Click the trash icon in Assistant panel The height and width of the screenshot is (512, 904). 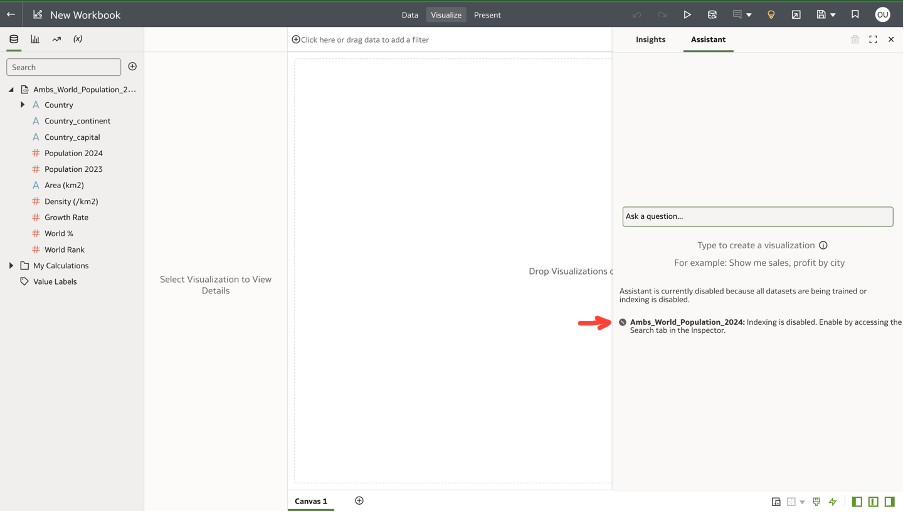tap(855, 39)
